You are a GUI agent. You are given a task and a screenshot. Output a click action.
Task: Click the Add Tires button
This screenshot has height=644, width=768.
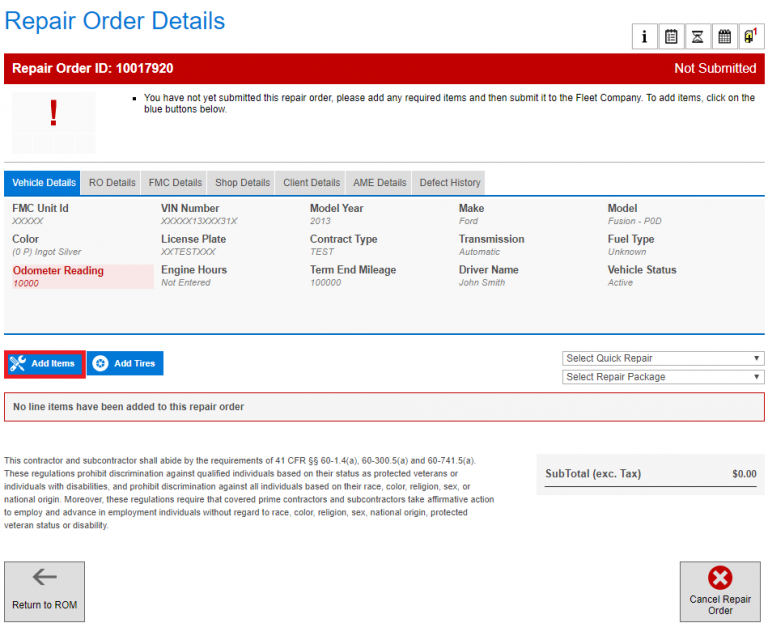coord(125,364)
